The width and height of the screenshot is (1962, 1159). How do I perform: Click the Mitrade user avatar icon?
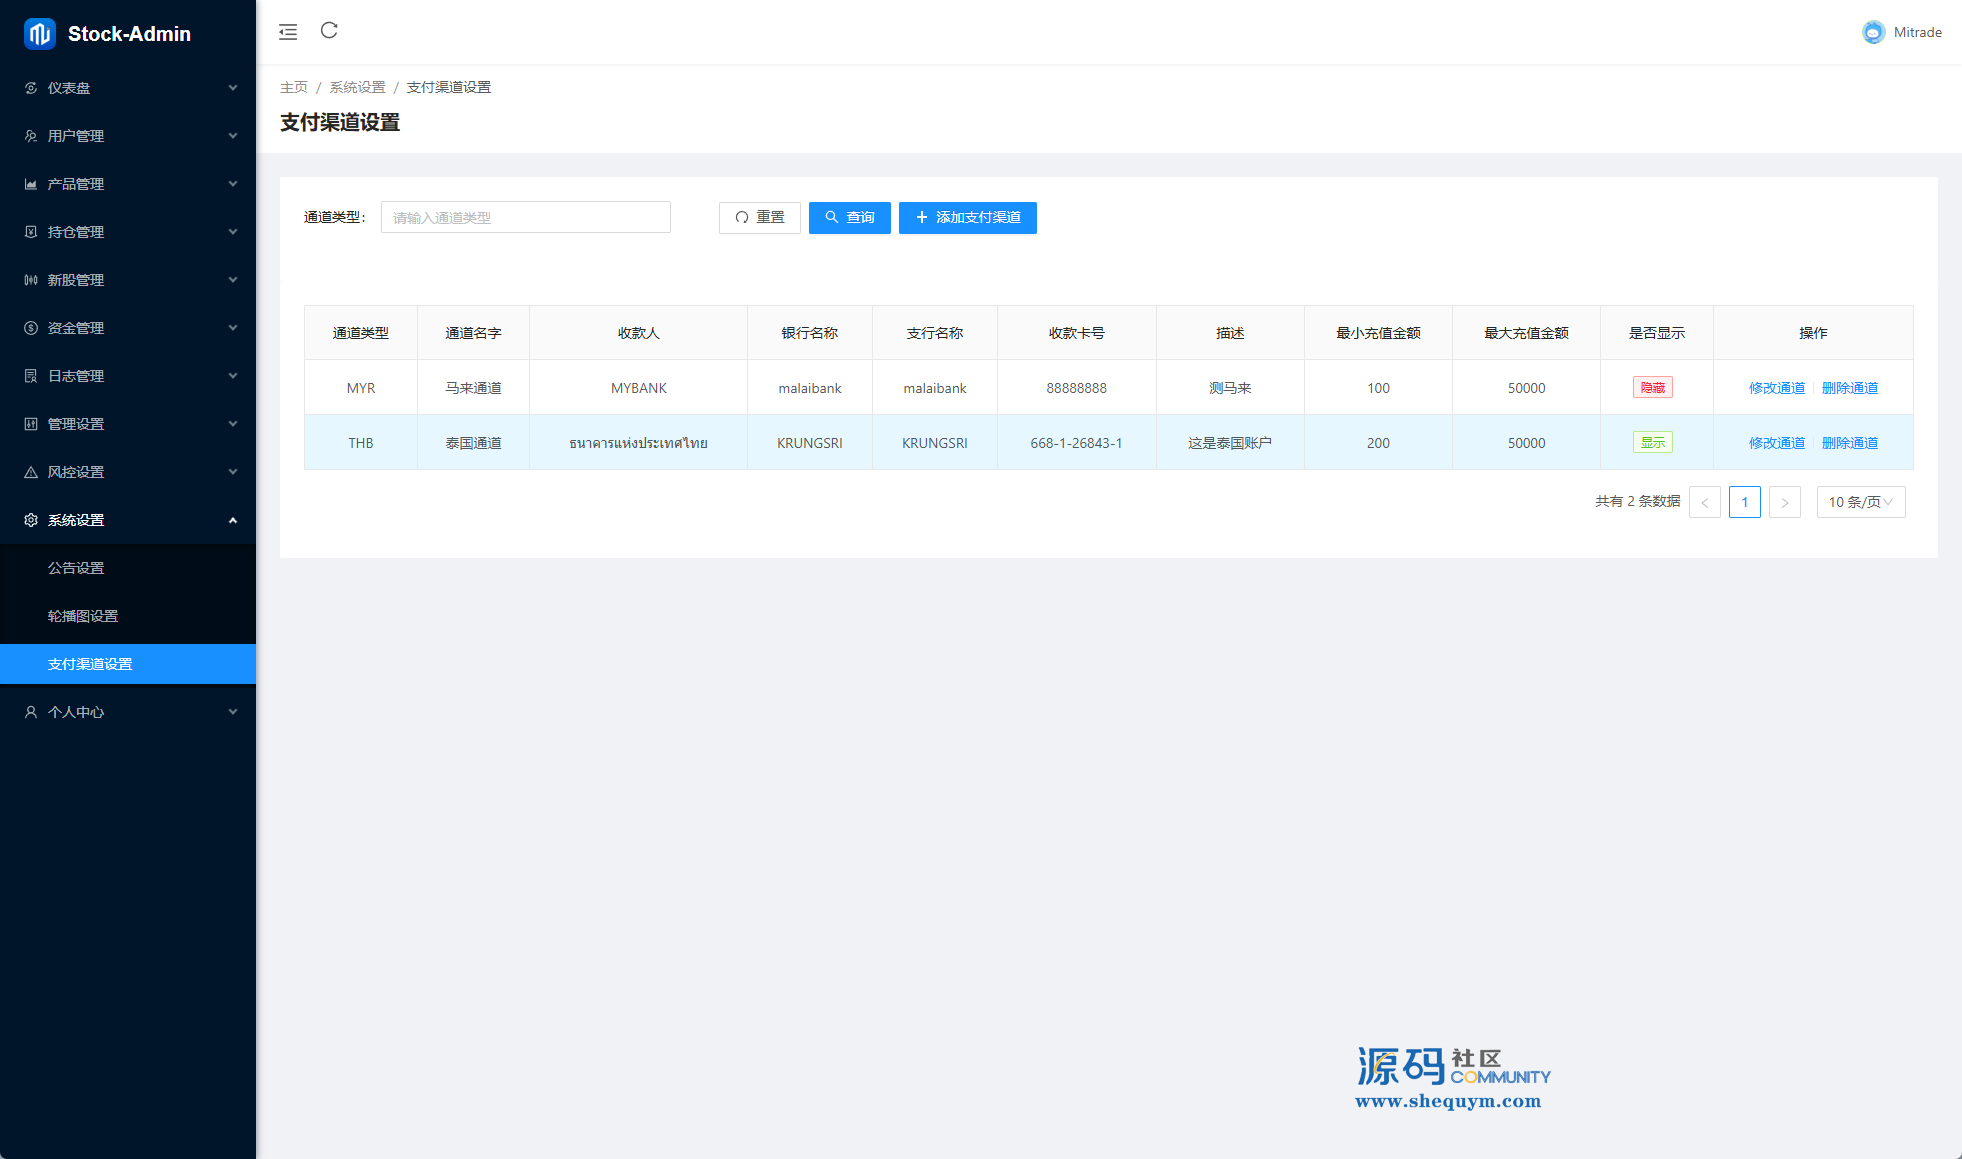(x=1873, y=32)
